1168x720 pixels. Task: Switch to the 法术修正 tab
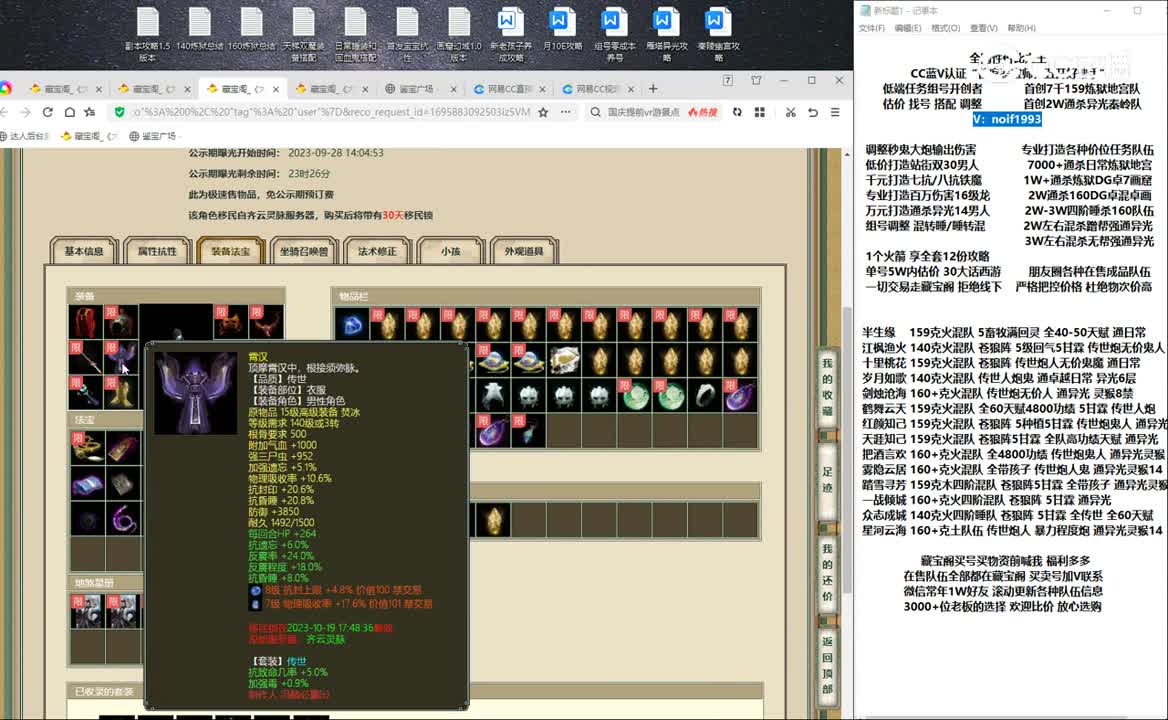point(377,252)
